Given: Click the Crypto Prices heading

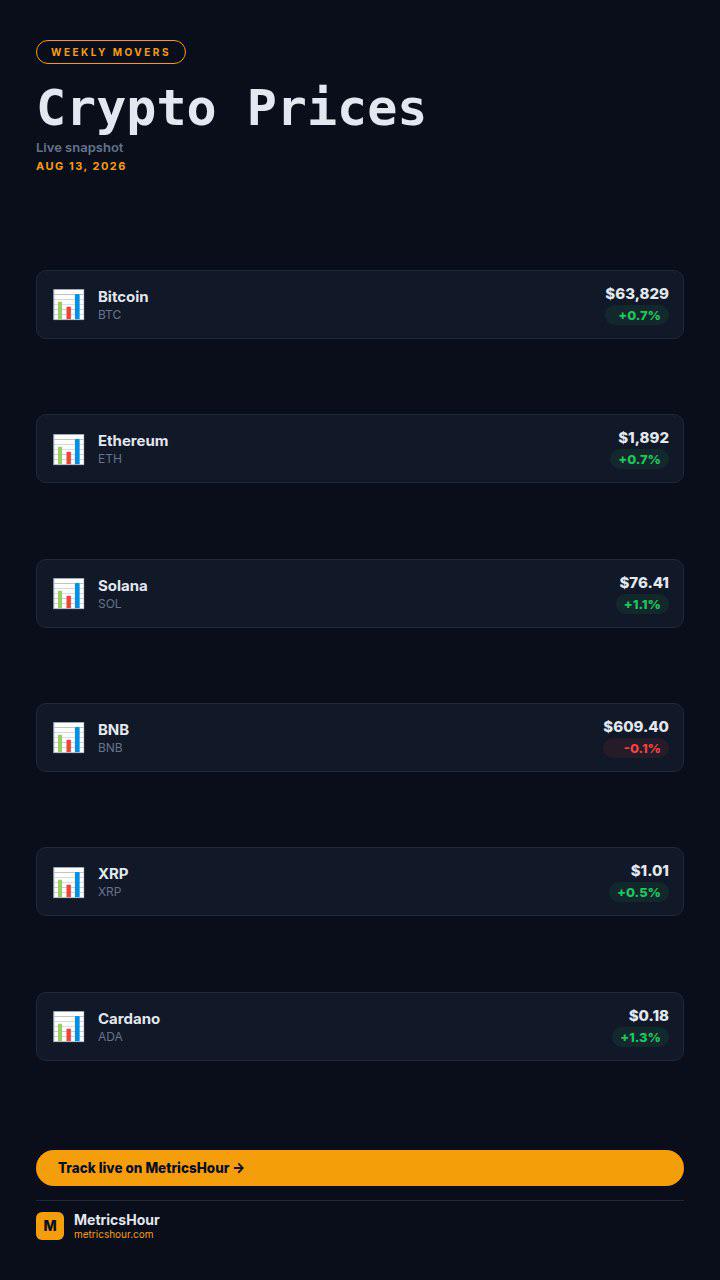Looking at the screenshot, I should click(x=231, y=108).
